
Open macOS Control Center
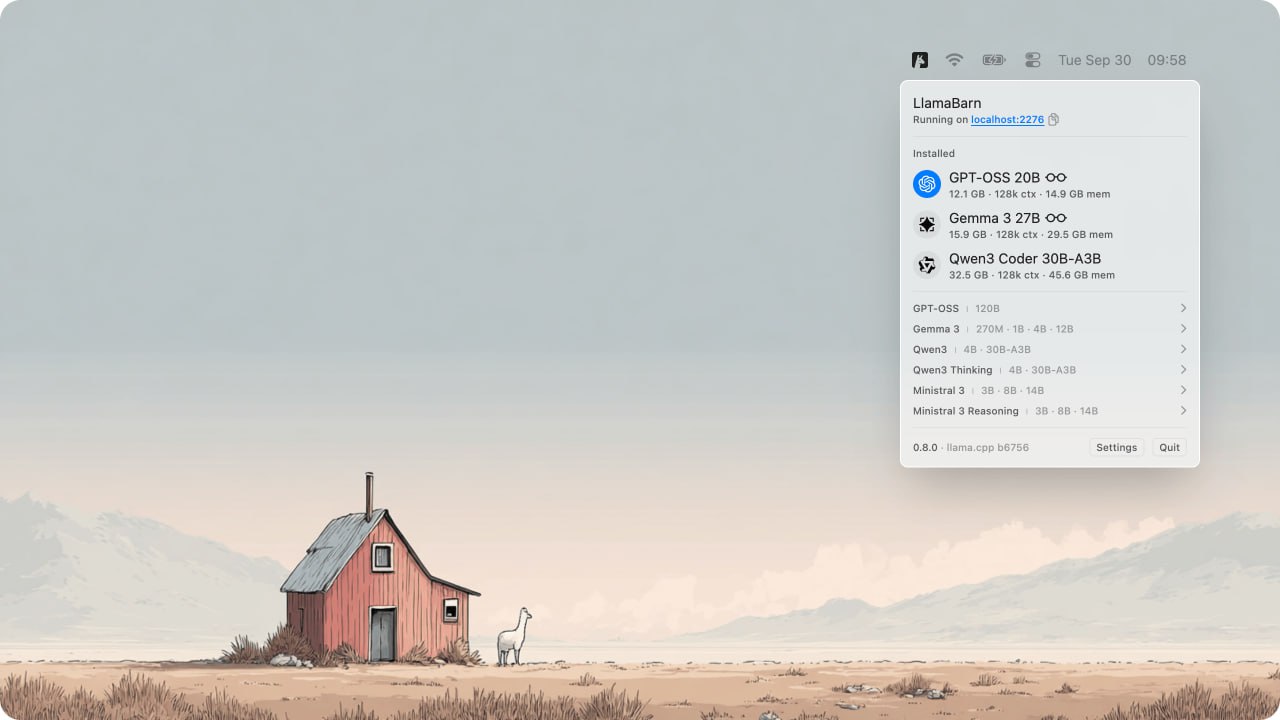pos(1033,60)
